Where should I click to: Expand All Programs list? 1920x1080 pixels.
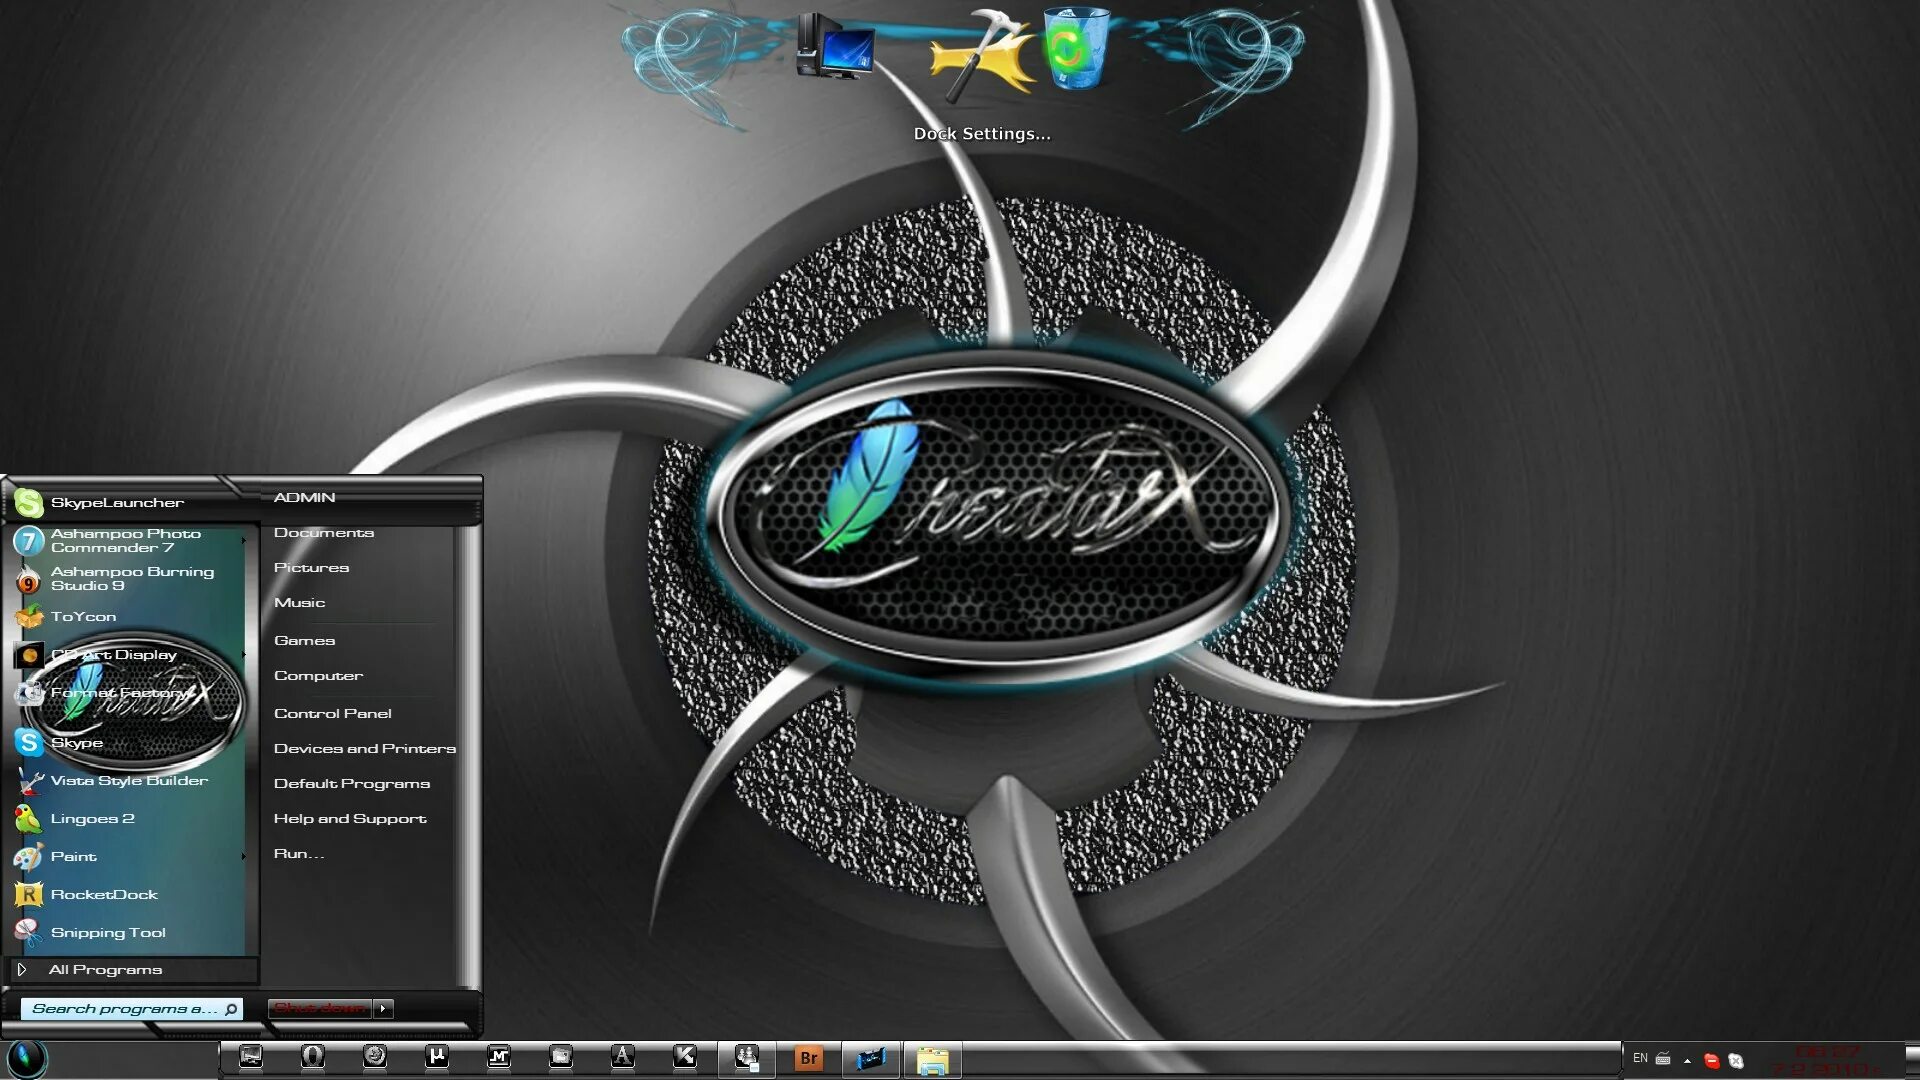[x=132, y=969]
